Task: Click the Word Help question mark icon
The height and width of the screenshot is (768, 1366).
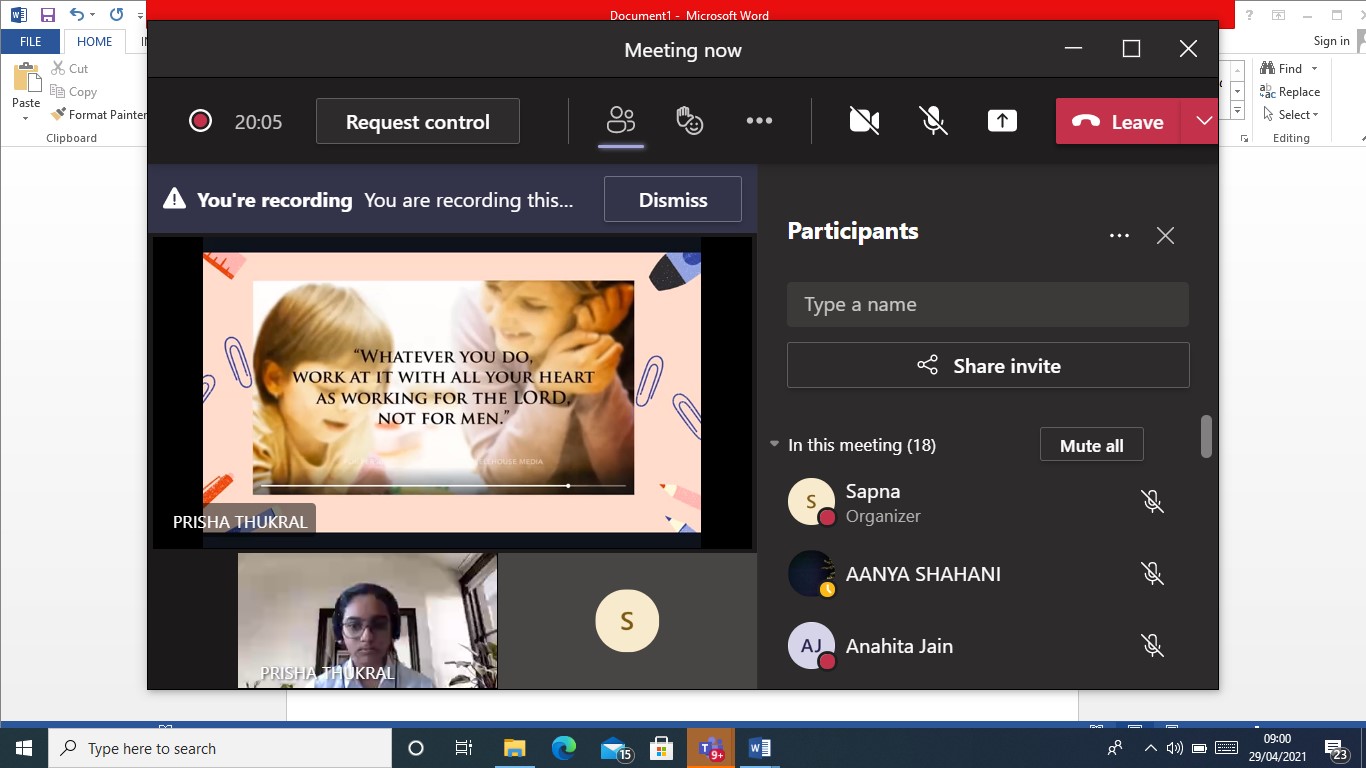Action: point(1249,15)
